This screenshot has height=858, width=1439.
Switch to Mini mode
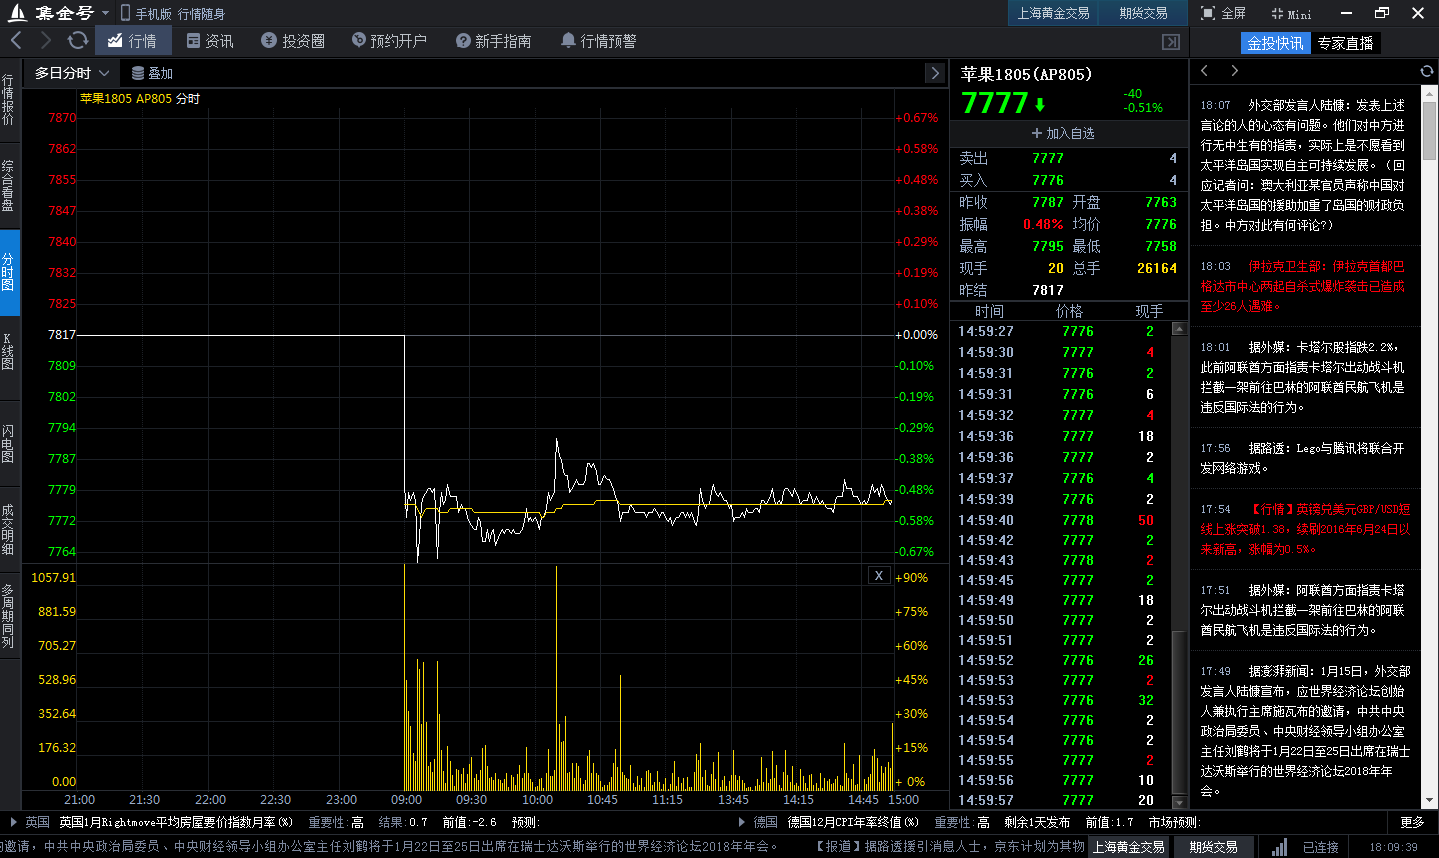[1291, 13]
